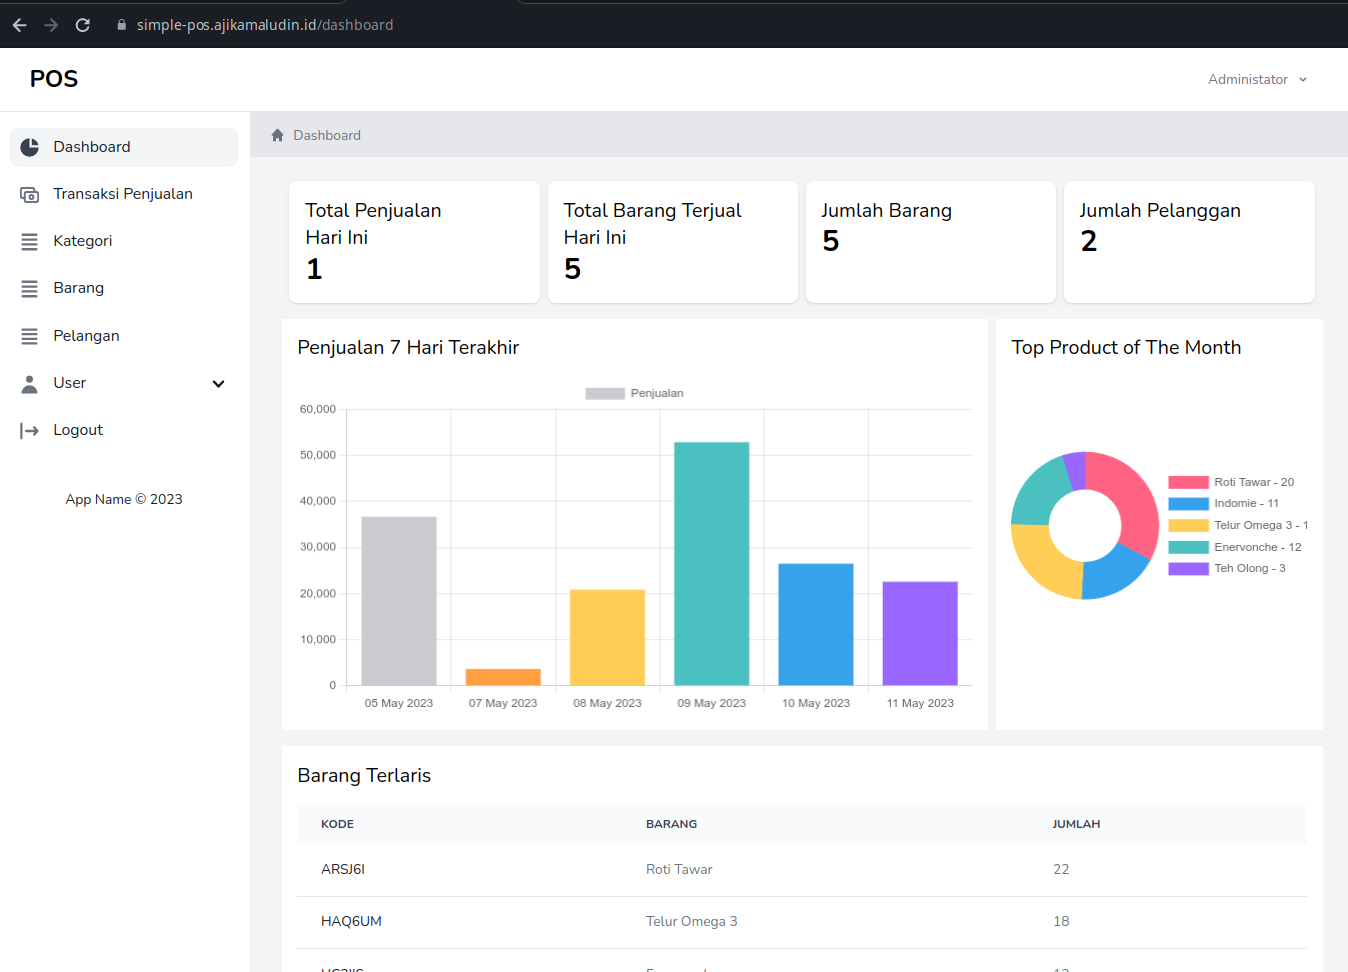The width and height of the screenshot is (1348, 972).
Task: Select Logout in the sidebar
Action: [x=124, y=430]
